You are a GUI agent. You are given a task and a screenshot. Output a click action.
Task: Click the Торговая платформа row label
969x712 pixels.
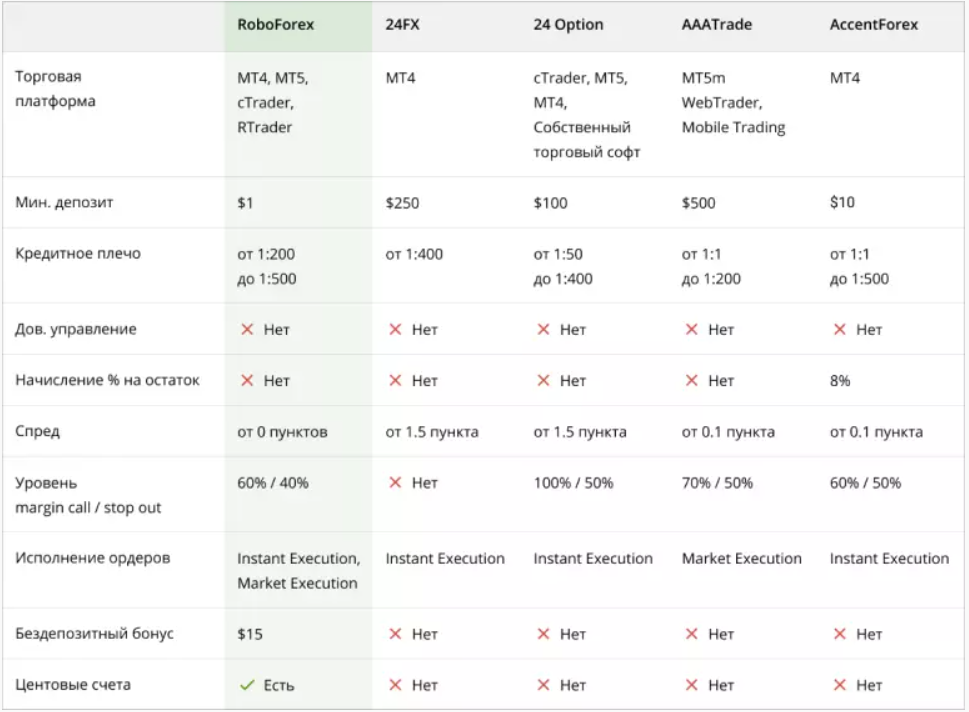point(55,89)
